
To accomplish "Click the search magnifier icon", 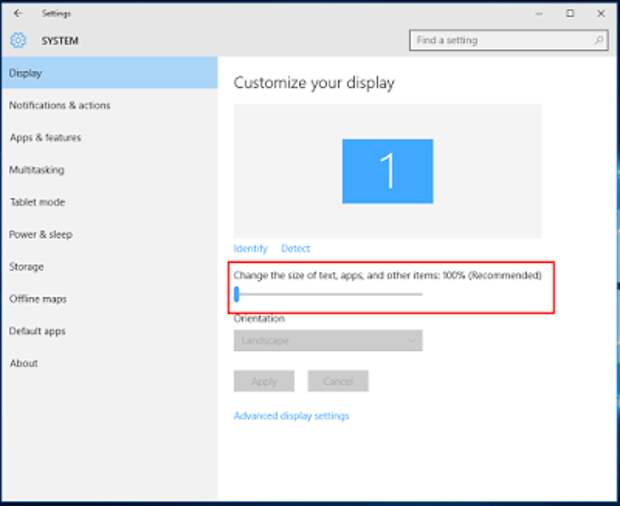I will [599, 40].
